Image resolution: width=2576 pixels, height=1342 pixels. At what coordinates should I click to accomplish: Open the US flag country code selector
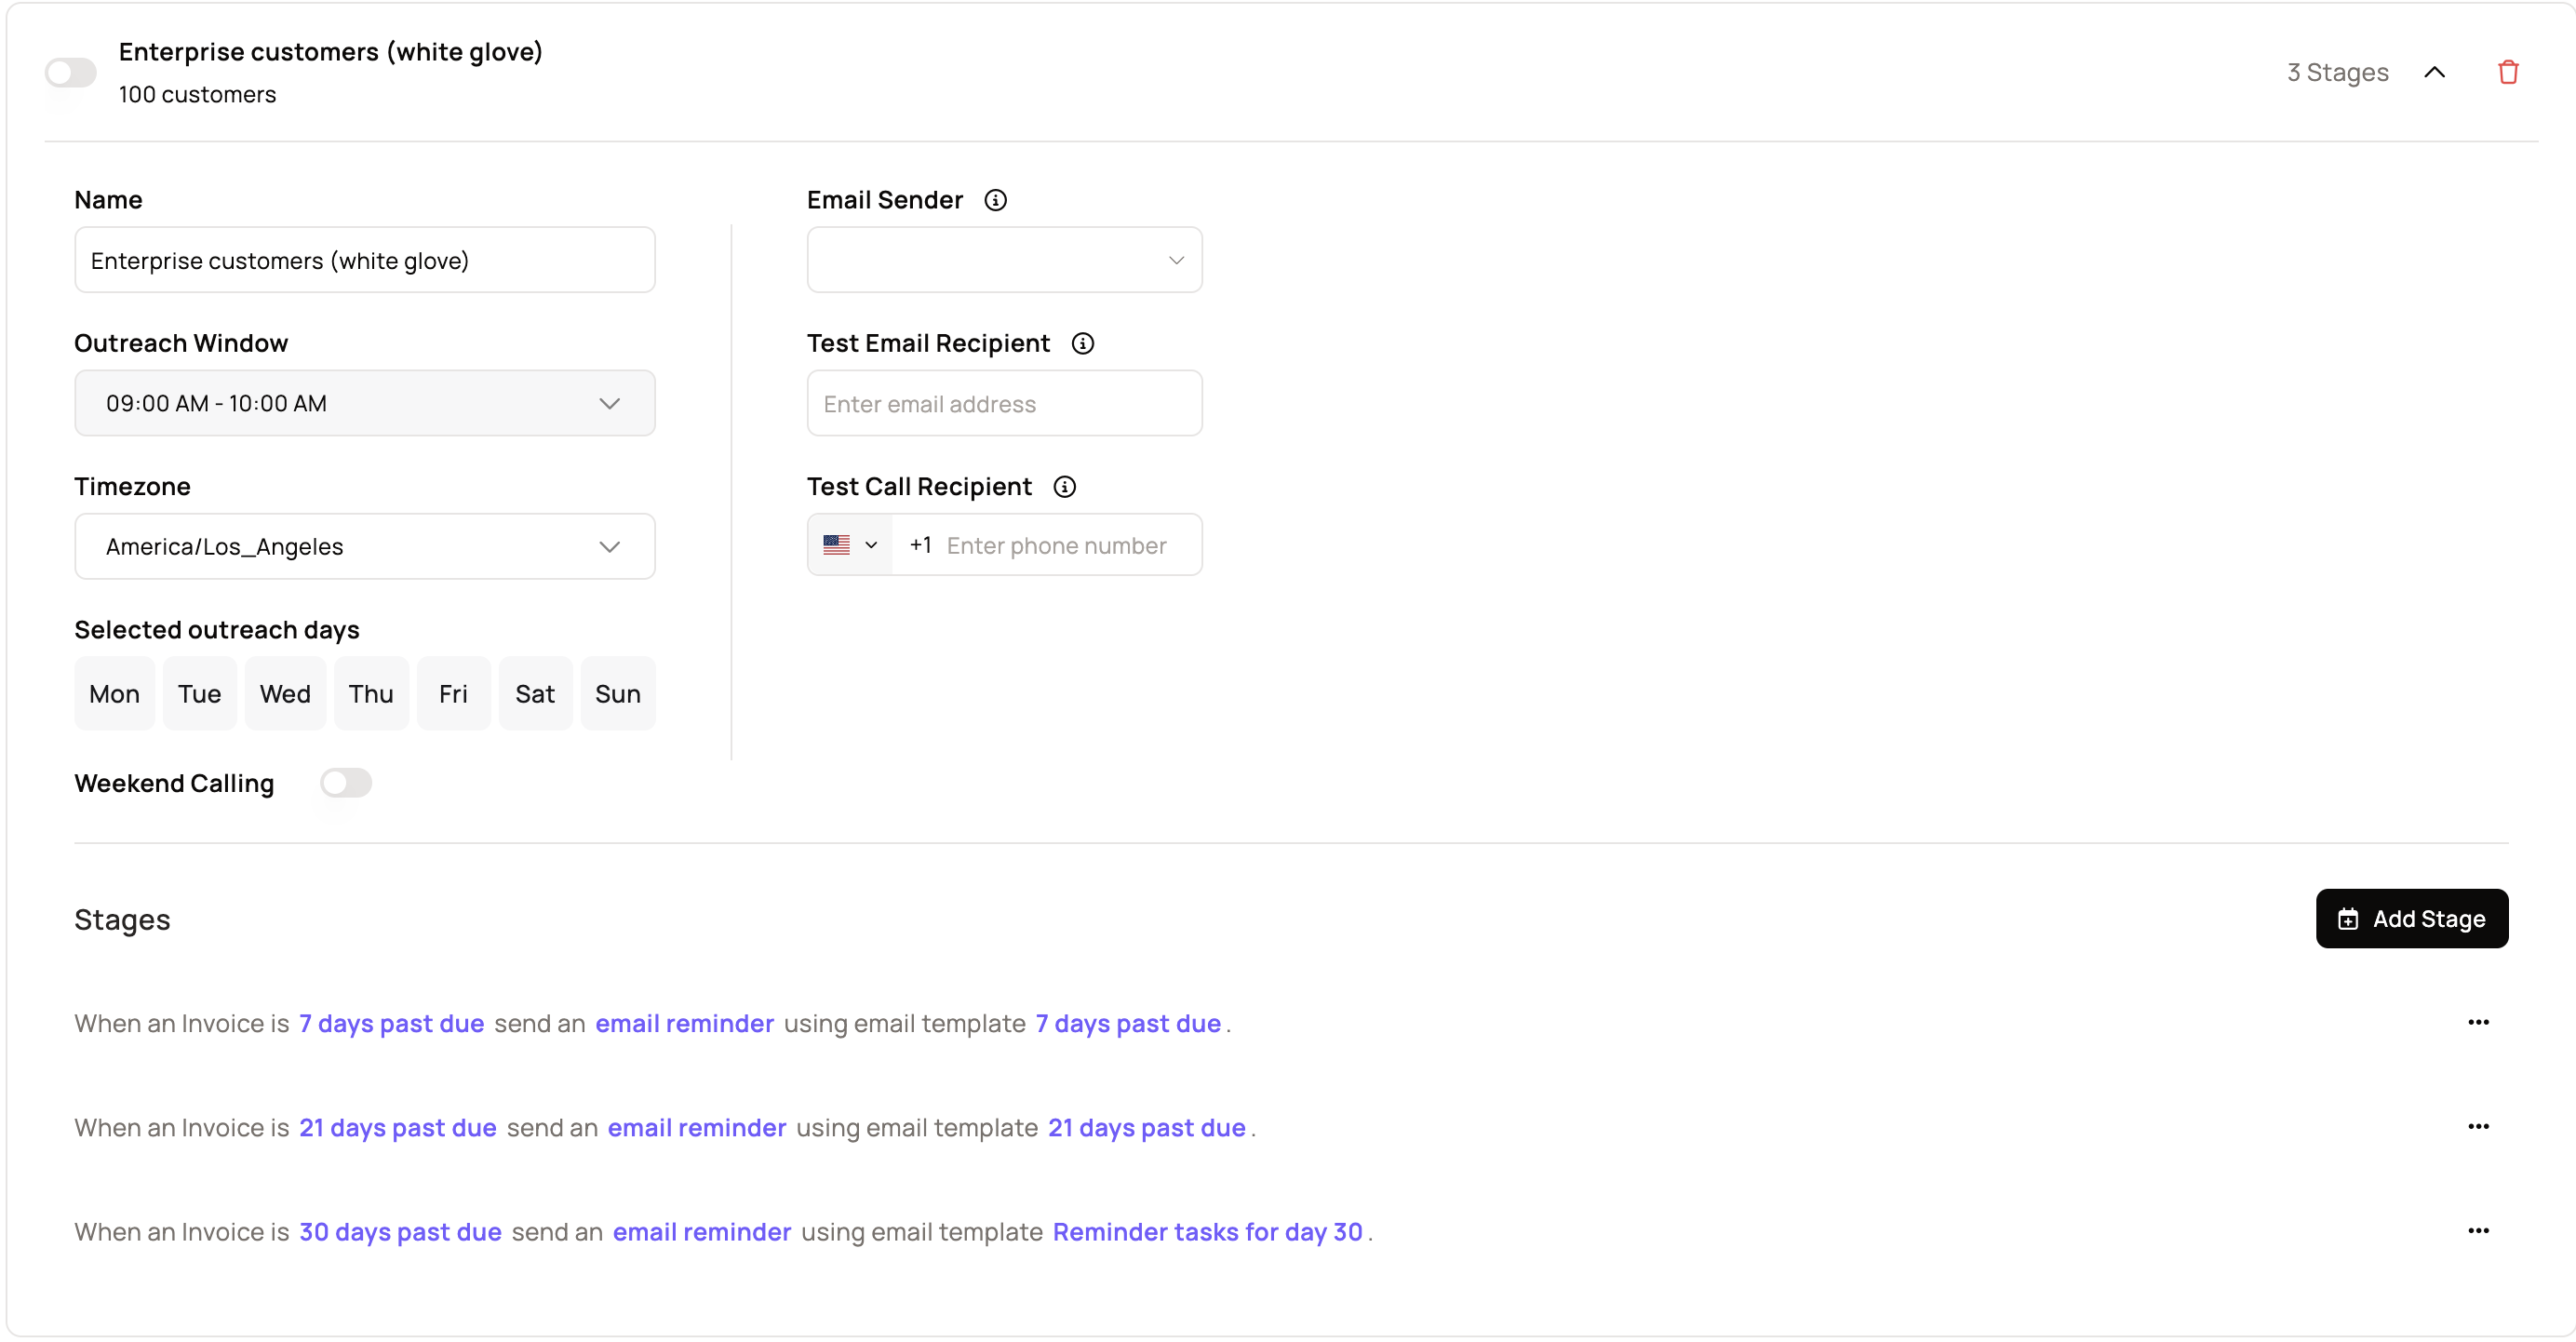(849, 545)
